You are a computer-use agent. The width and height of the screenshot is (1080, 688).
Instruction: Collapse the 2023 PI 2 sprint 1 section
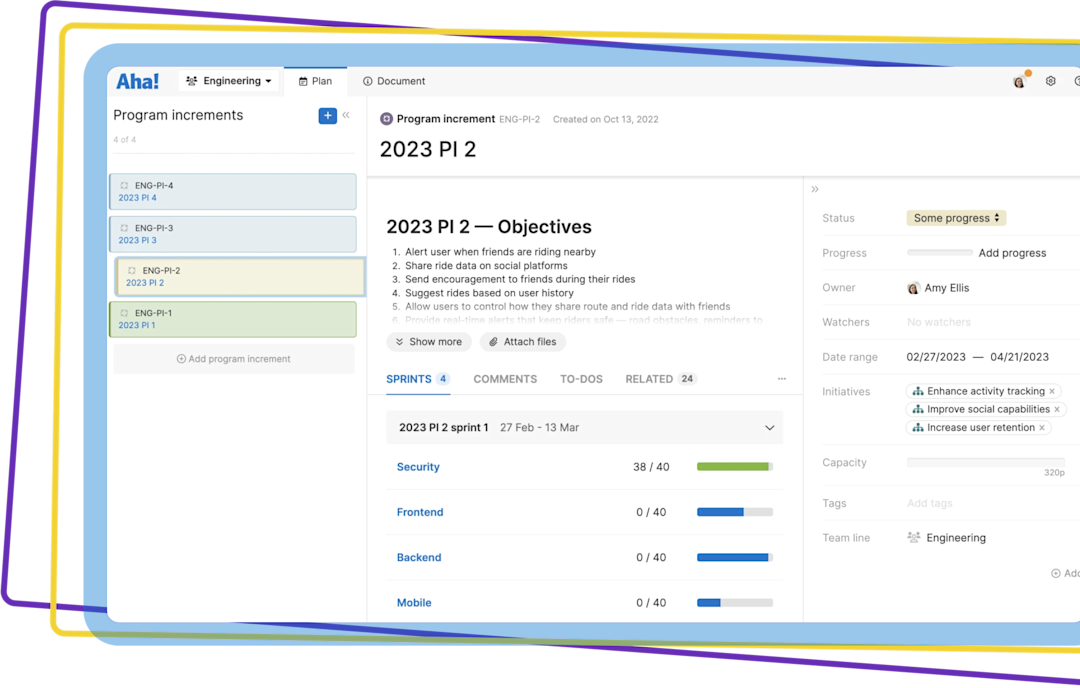(x=769, y=427)
